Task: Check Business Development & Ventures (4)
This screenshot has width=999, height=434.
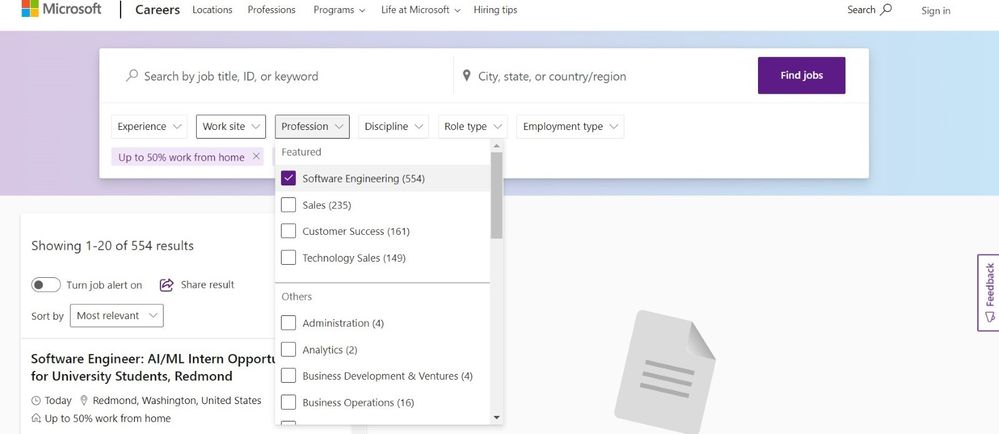Action: 289,376
